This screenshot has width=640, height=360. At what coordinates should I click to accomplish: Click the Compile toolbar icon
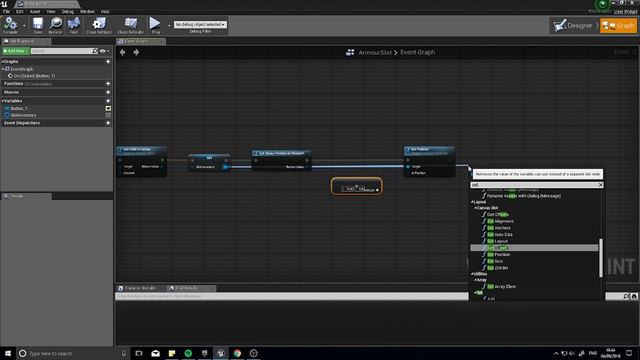[10, 25]
